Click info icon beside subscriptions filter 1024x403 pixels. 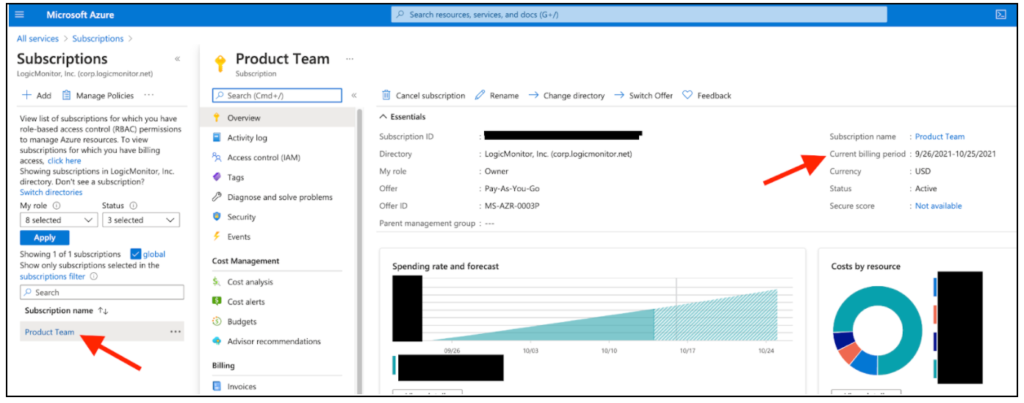tap(94, 276)
